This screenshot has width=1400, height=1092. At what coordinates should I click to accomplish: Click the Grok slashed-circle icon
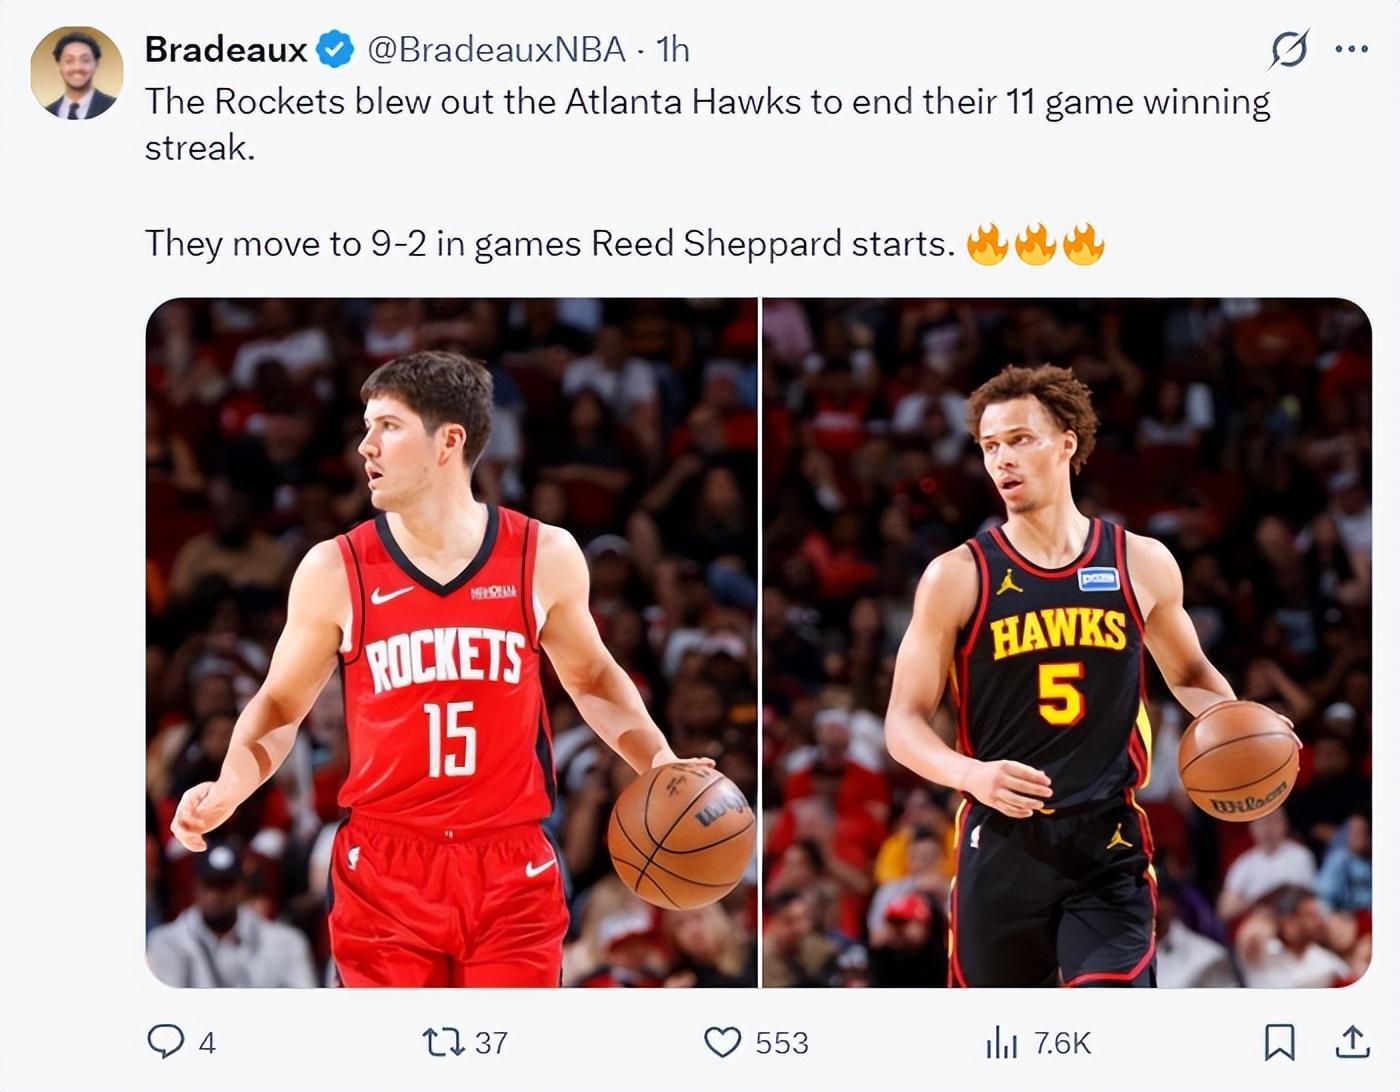1289,48
